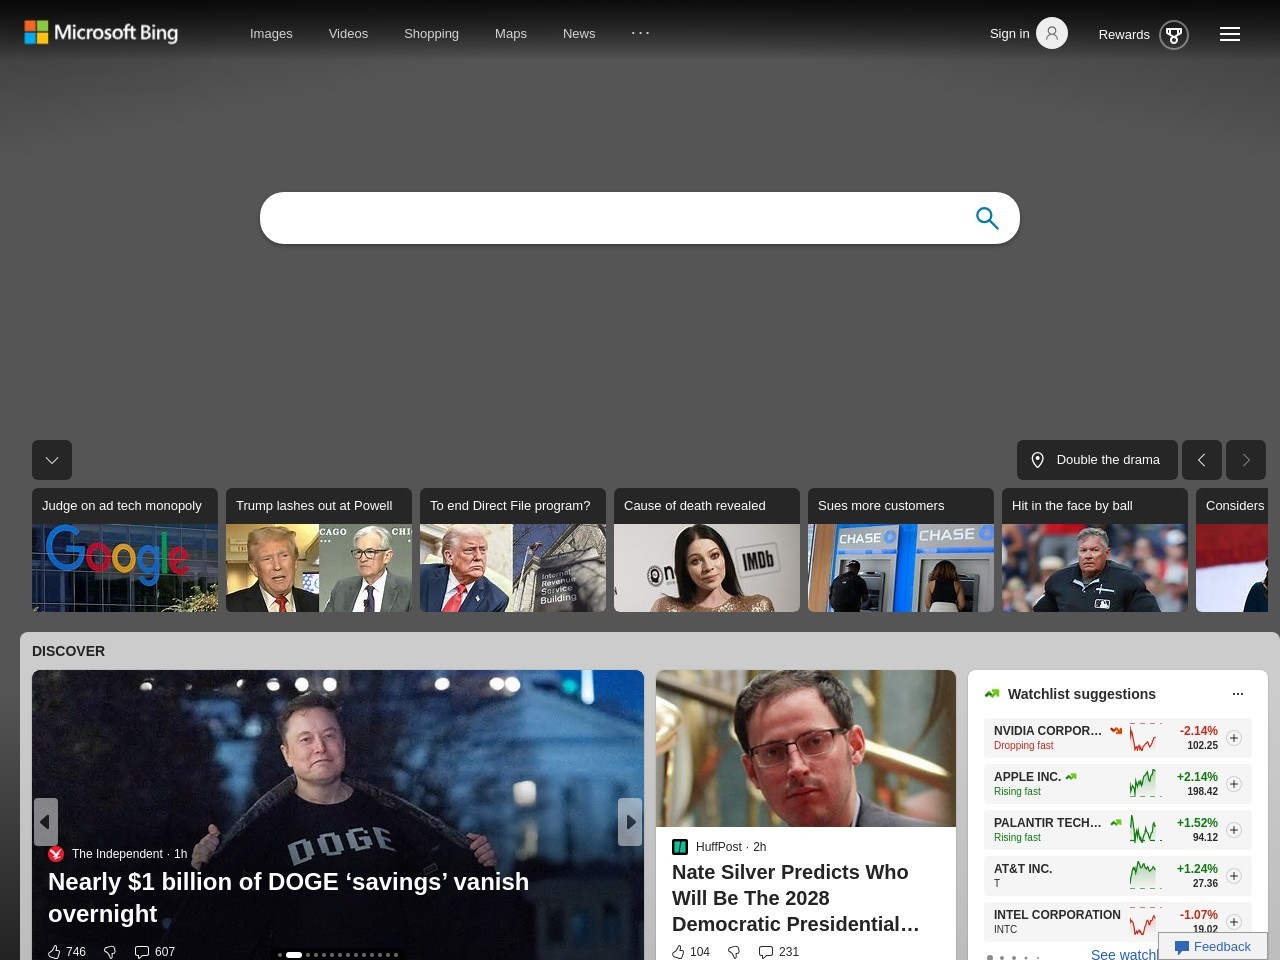Go to the next background image
Screen dimensions: 1280x960
coord(1246,460)
